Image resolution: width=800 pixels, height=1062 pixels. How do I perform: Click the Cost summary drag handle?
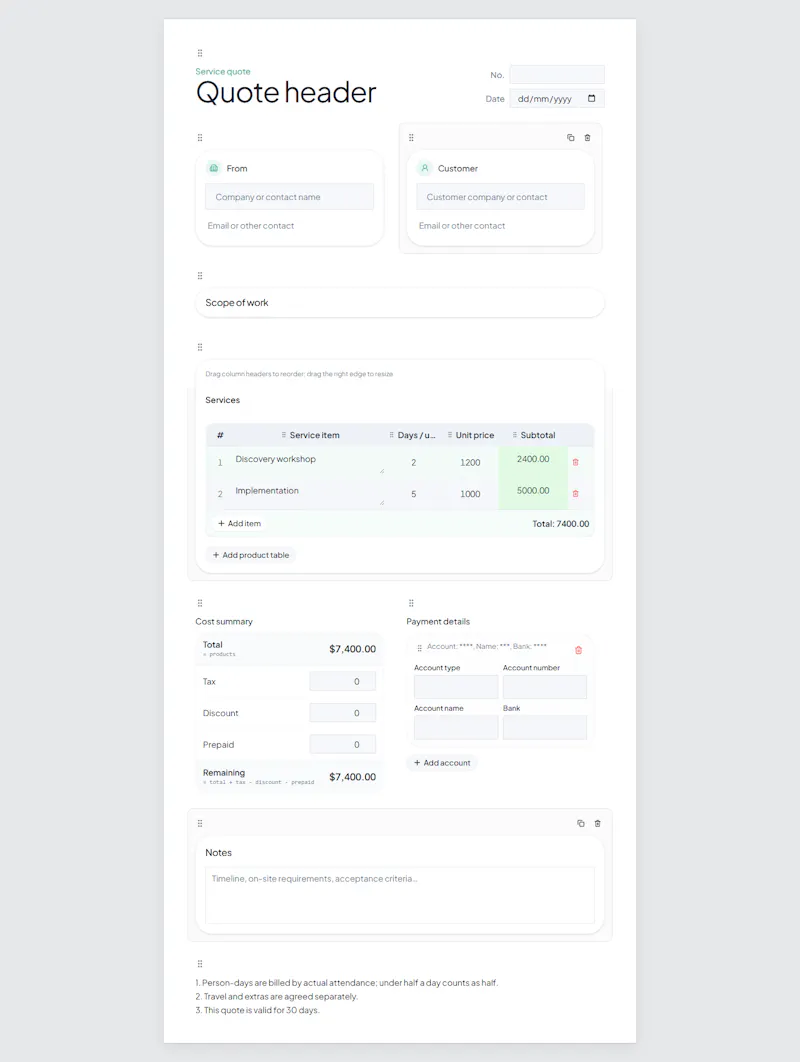pos(200,603)
